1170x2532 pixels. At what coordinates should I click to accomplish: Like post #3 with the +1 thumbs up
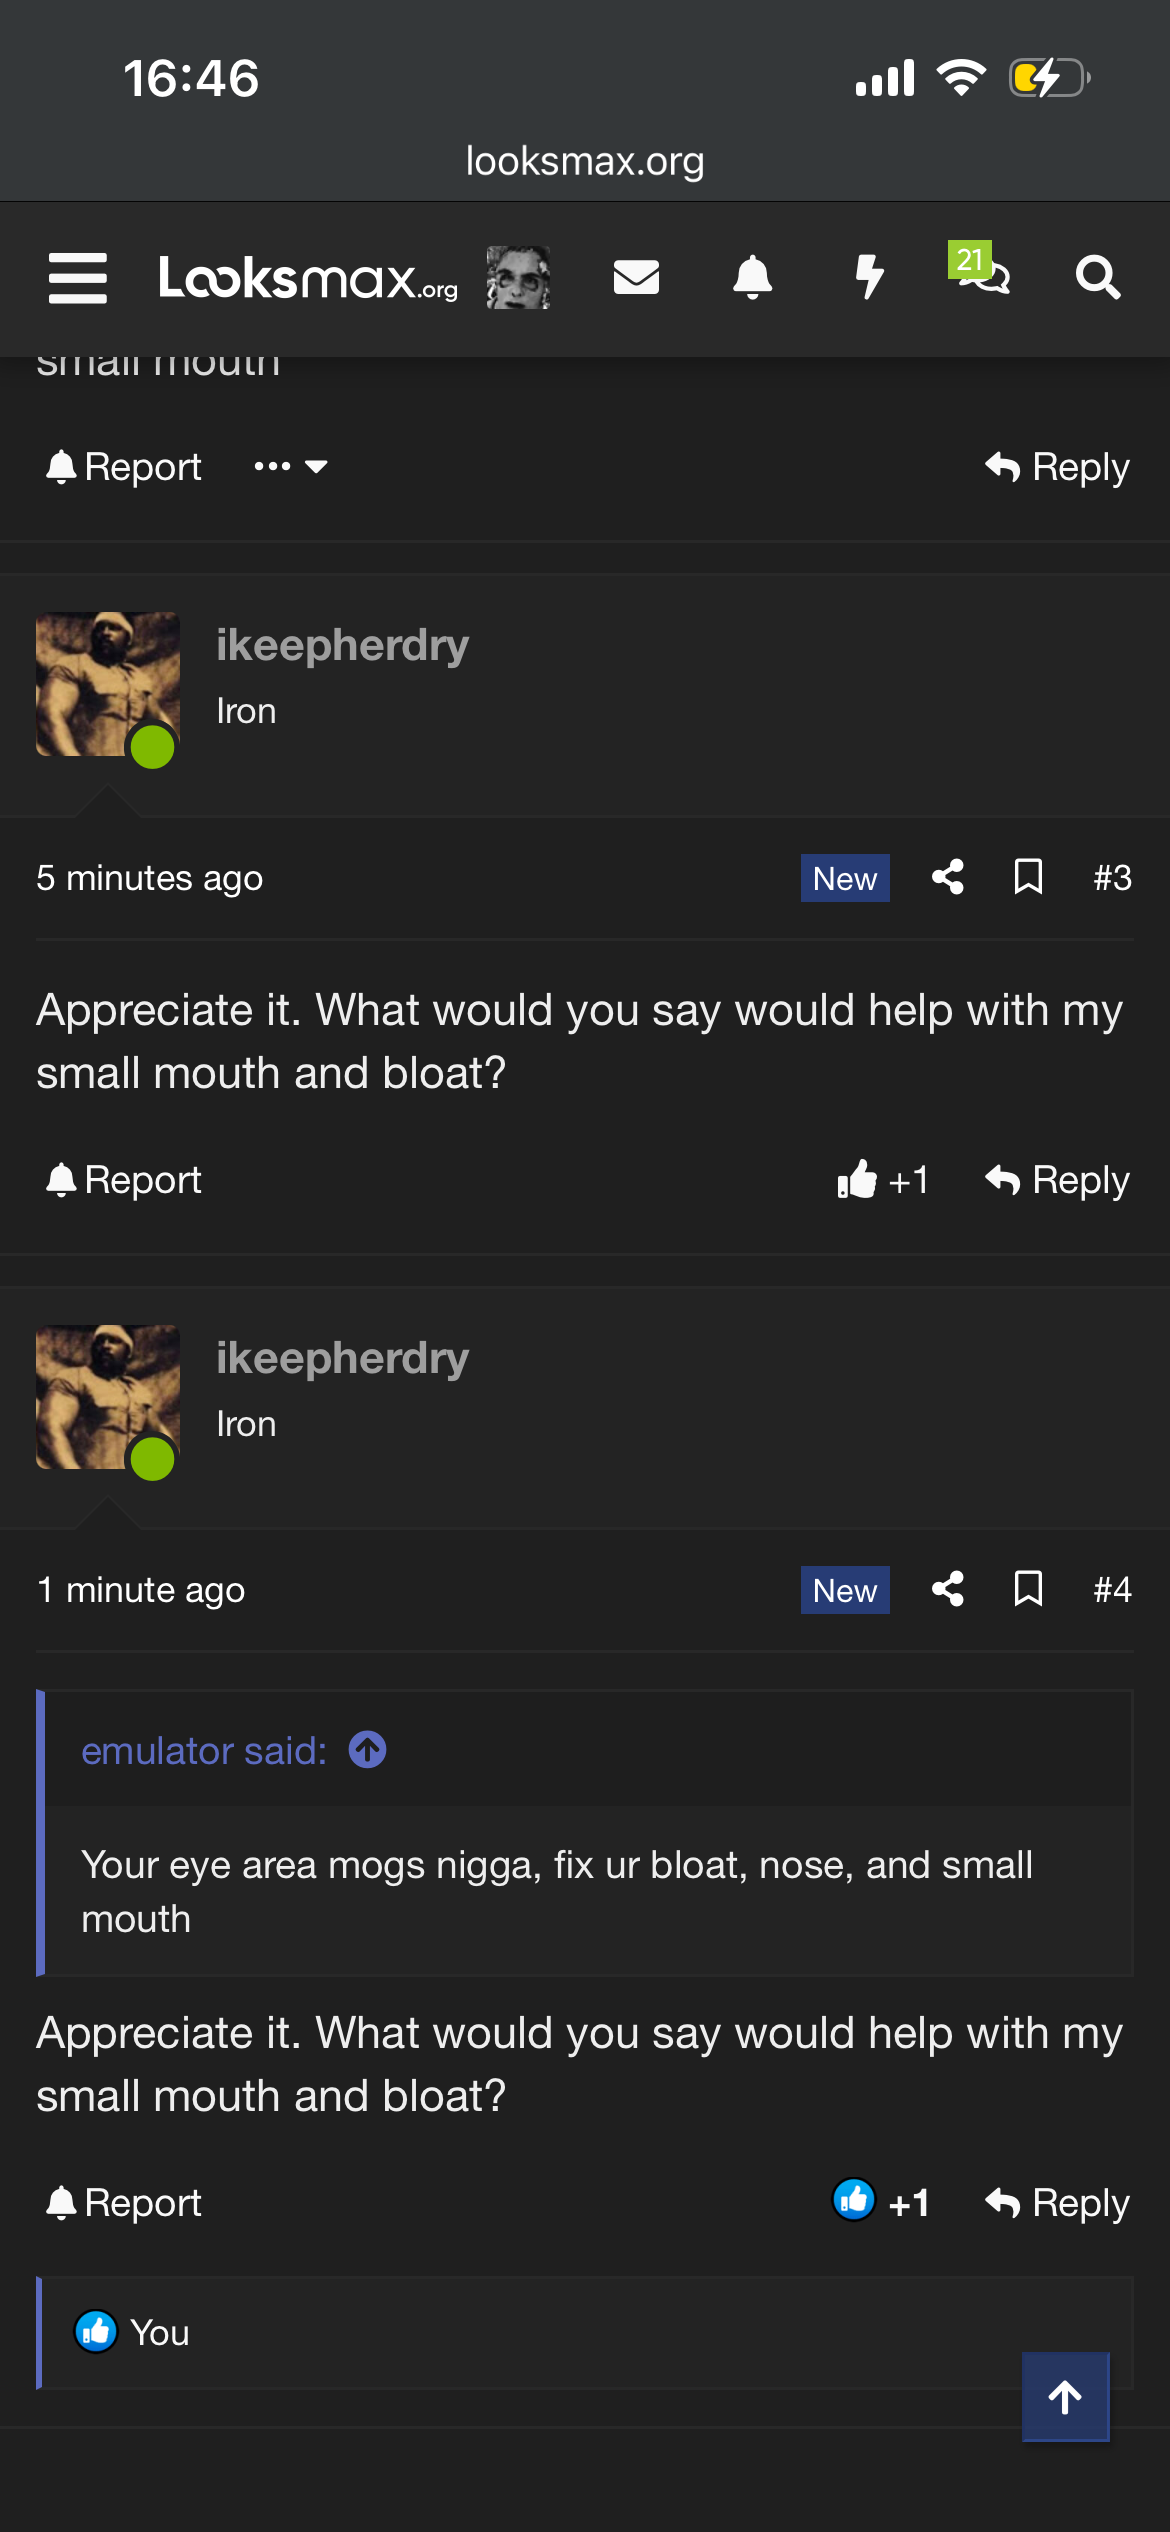pos(883,1180)
